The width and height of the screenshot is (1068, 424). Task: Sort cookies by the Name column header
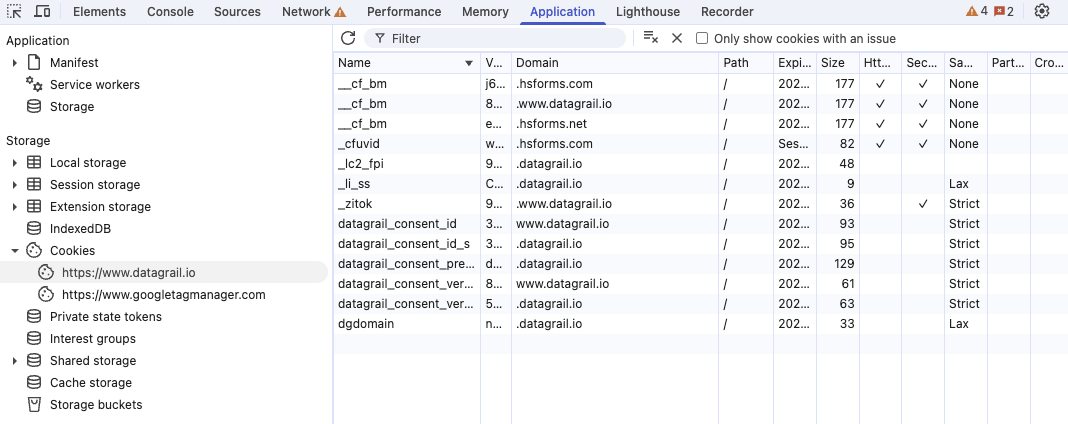click(400, 63)
